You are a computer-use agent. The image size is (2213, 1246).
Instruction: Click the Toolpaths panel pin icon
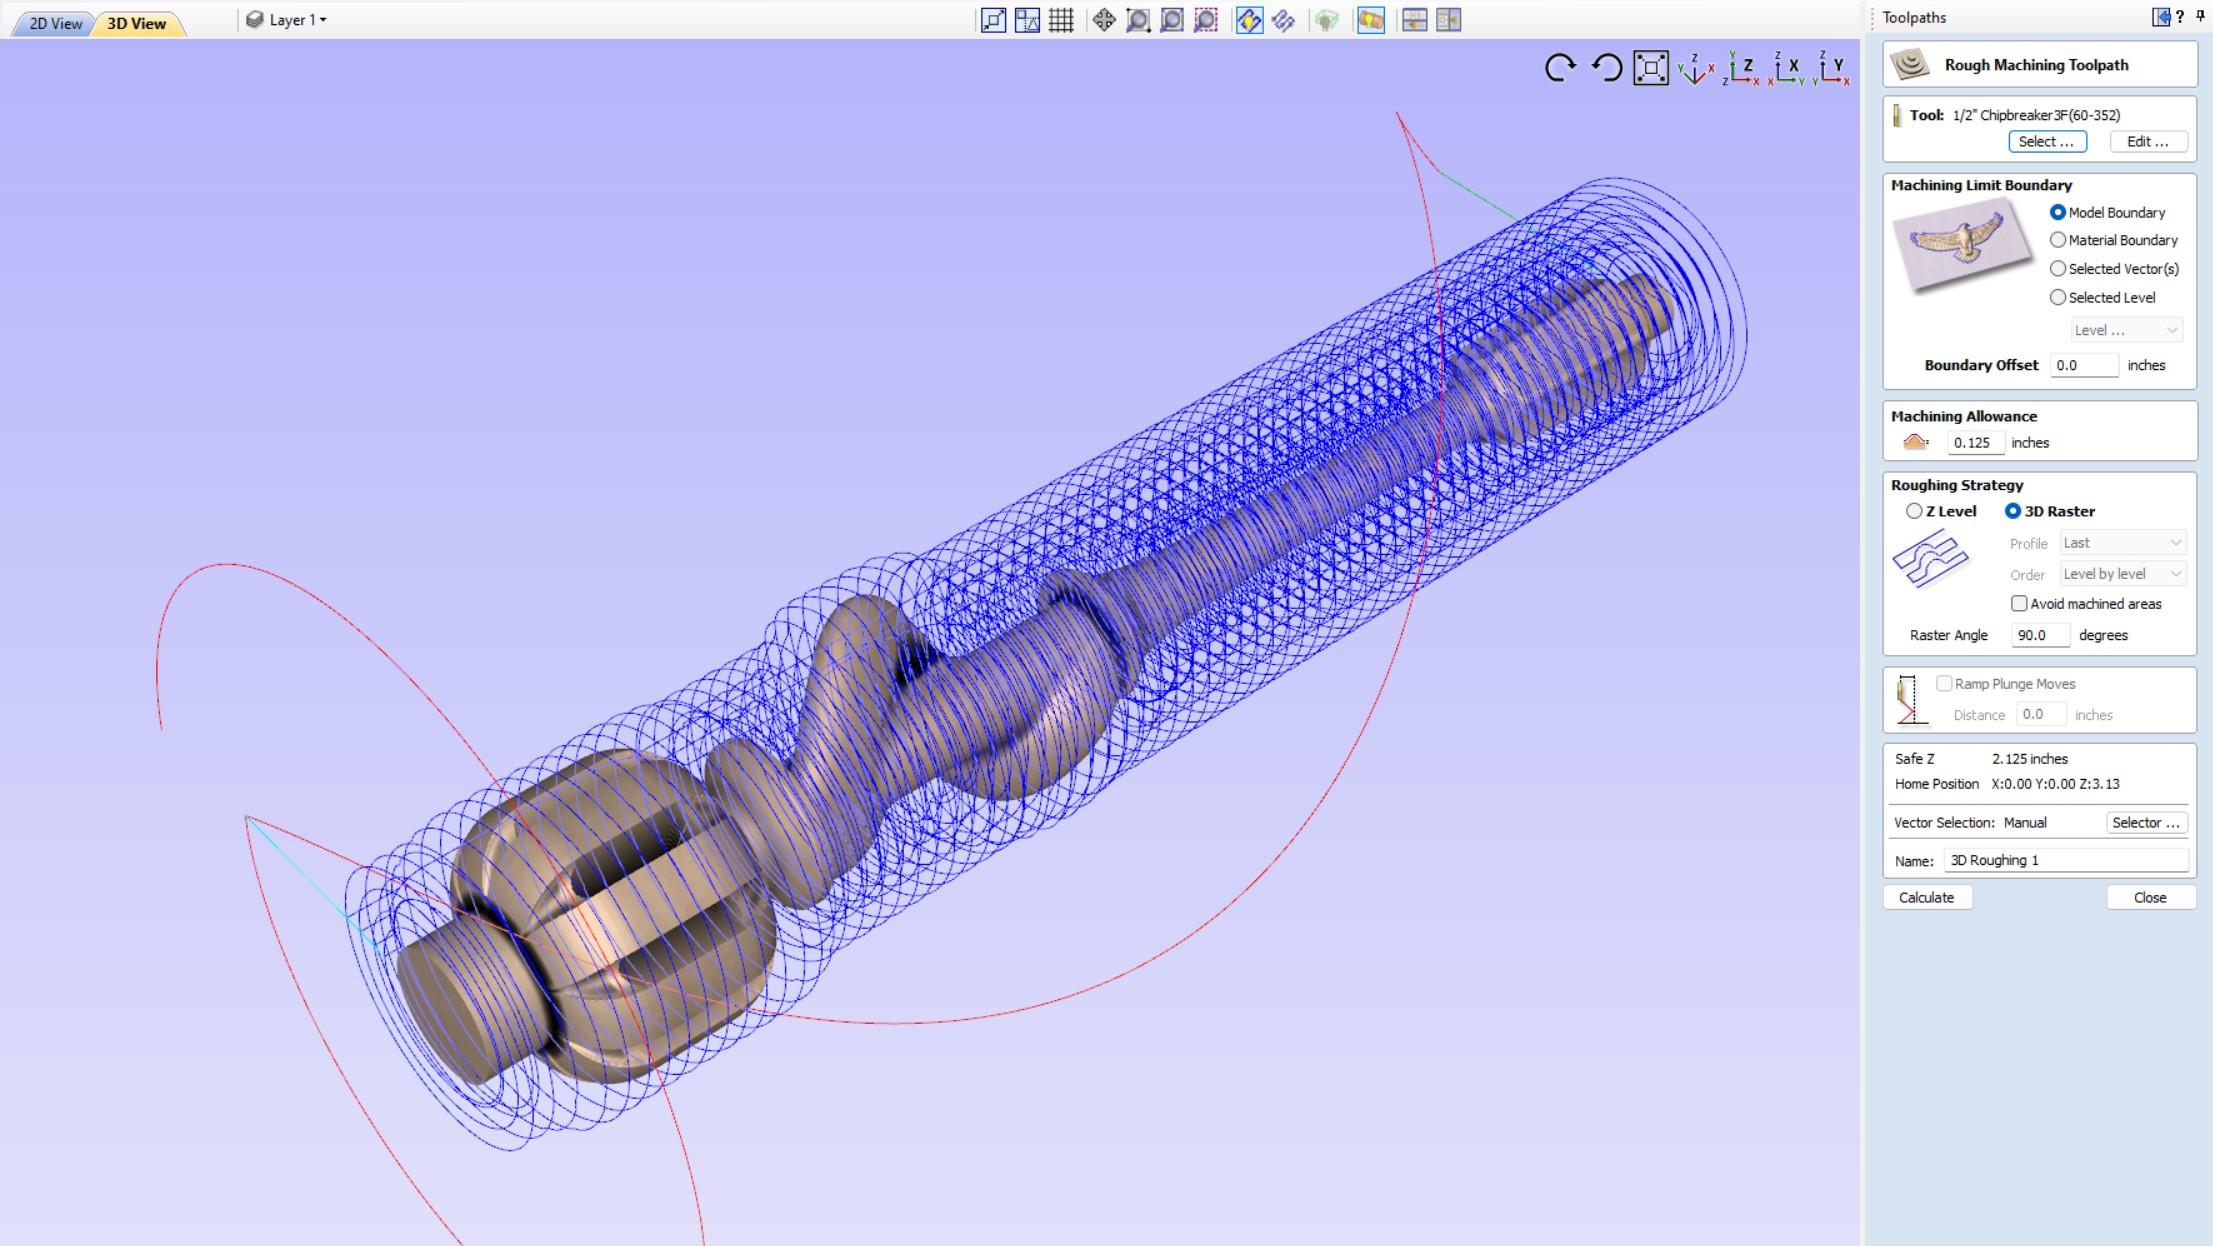tap(2200, 16)
